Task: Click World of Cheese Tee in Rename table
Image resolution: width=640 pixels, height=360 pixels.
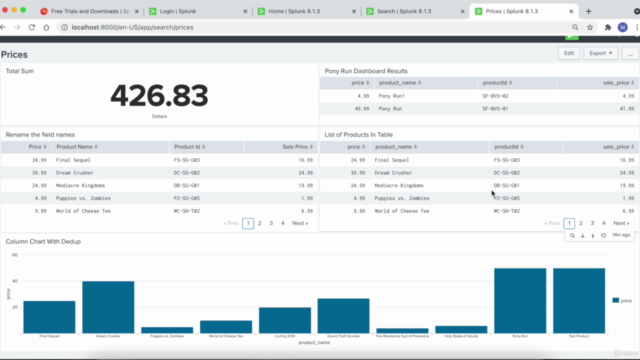Action: (x=83, y=211)
